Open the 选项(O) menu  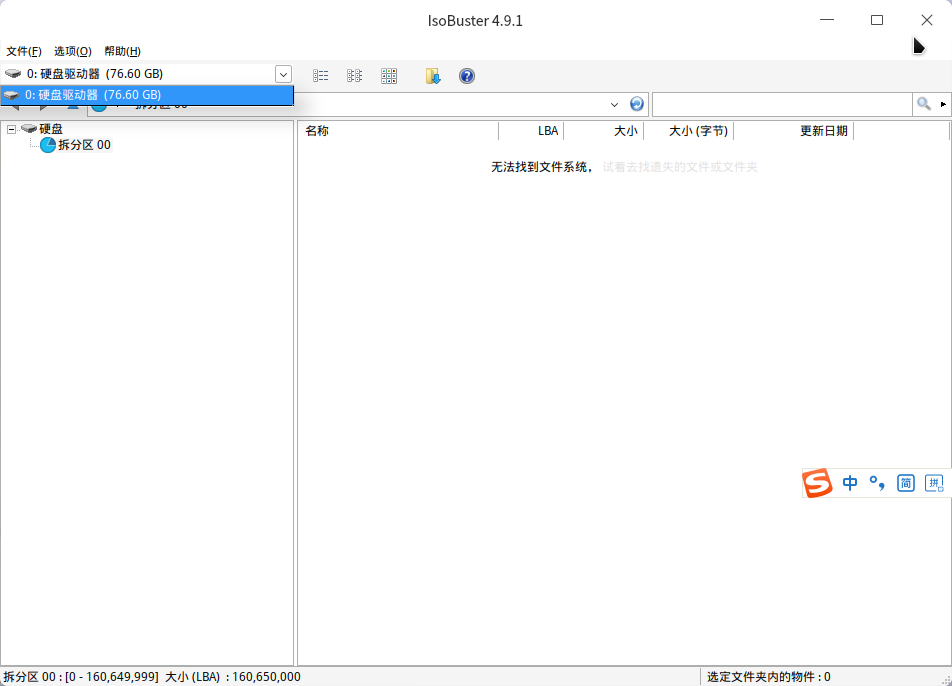(73, 51)
